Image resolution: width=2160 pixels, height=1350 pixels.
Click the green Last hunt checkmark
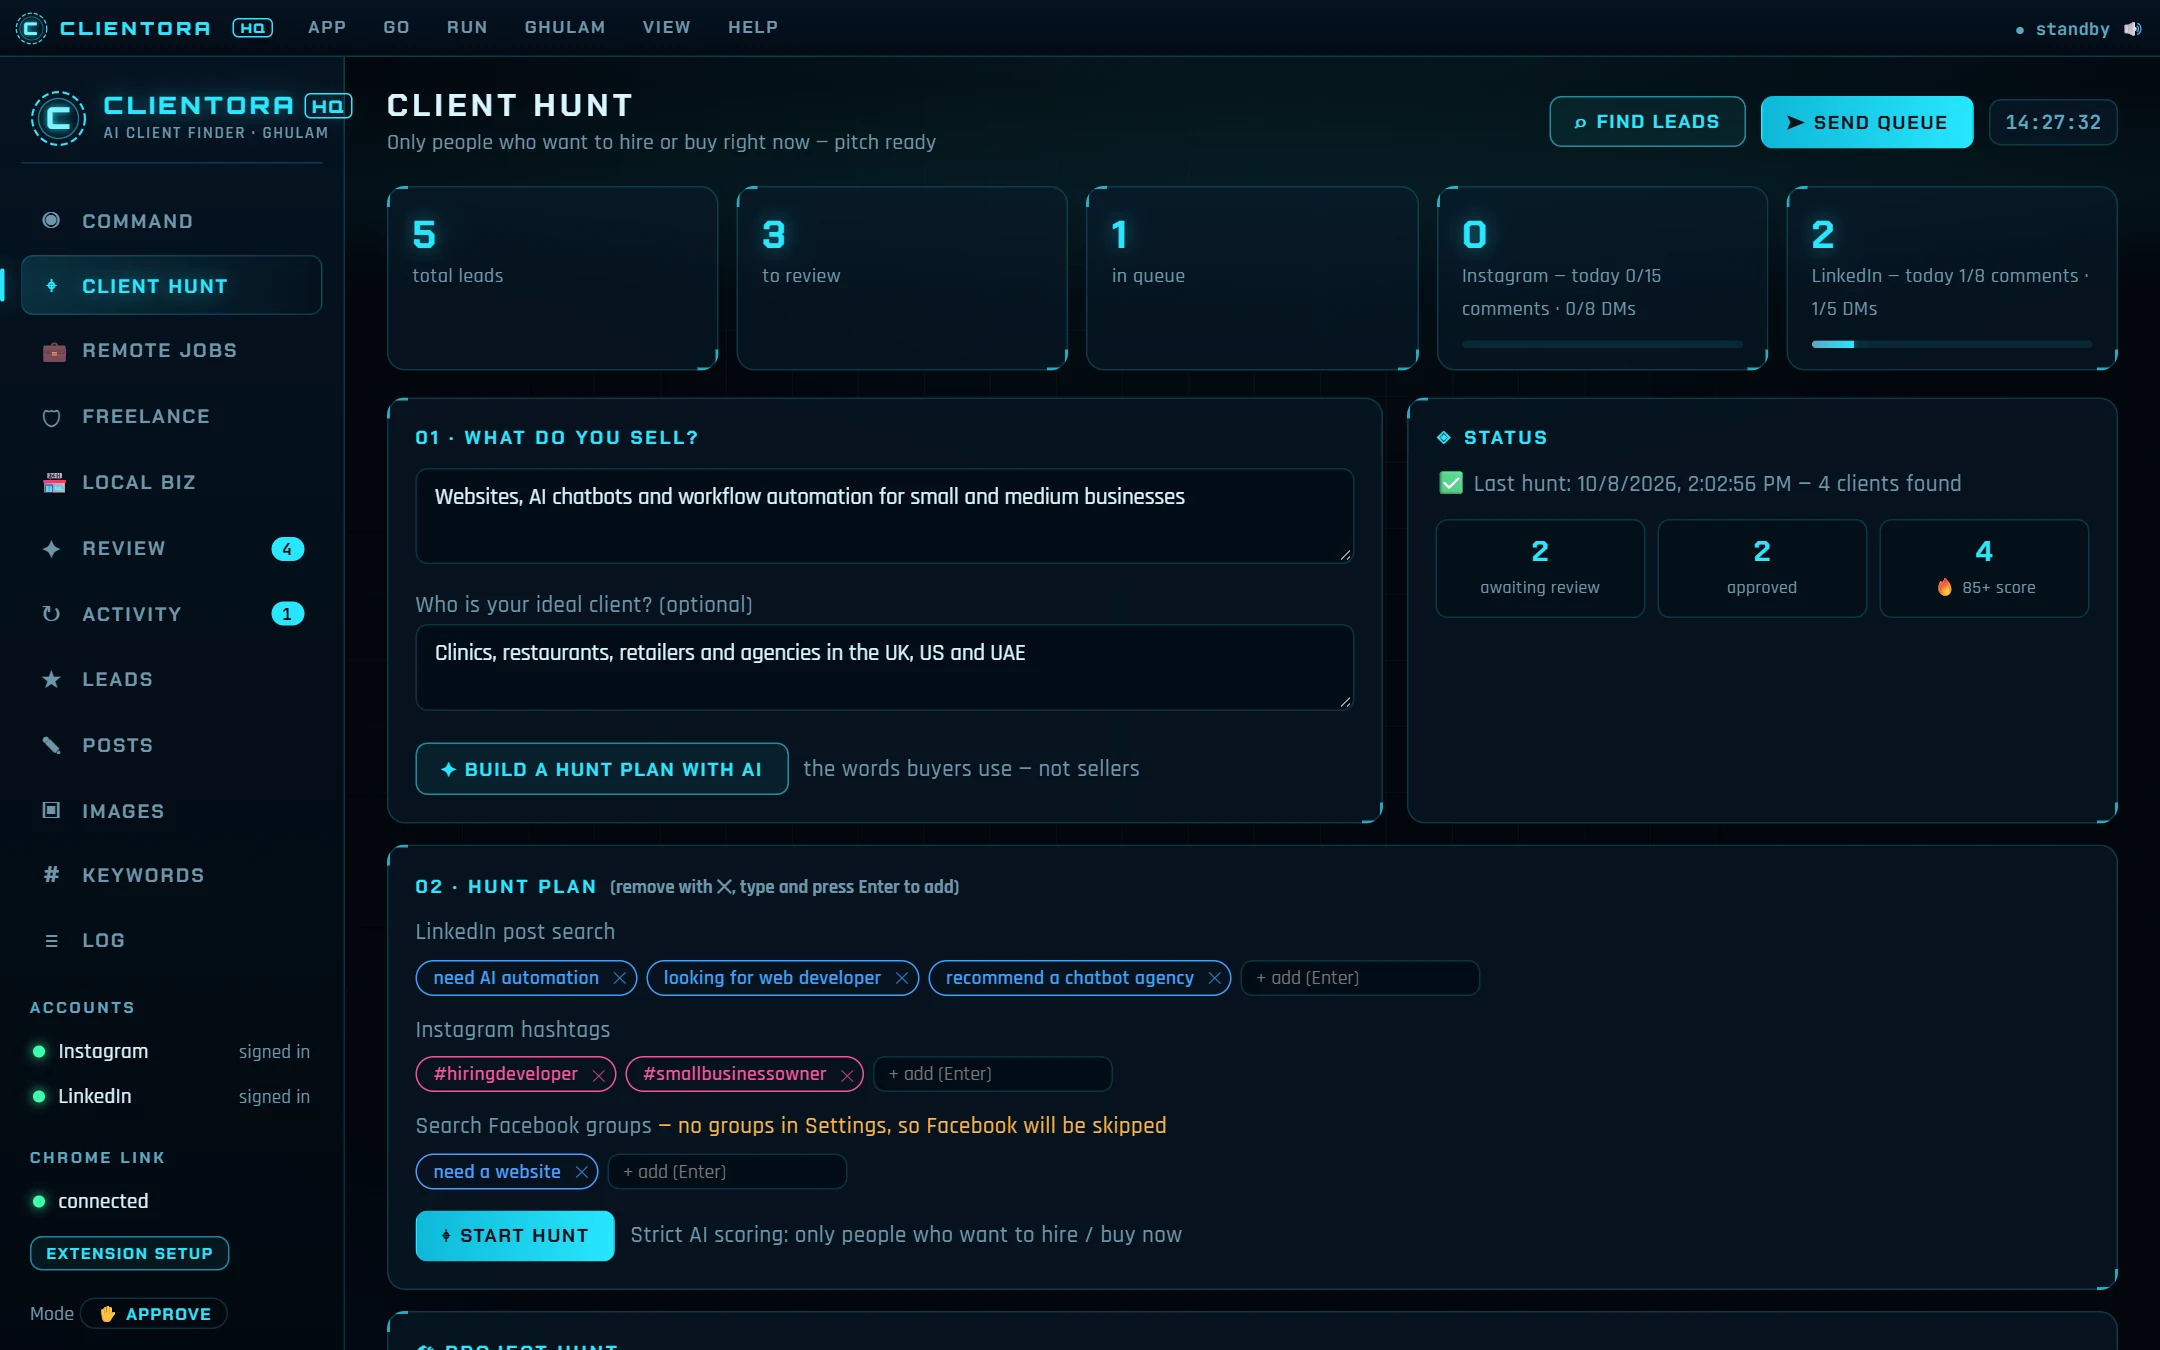(1451, 483)
